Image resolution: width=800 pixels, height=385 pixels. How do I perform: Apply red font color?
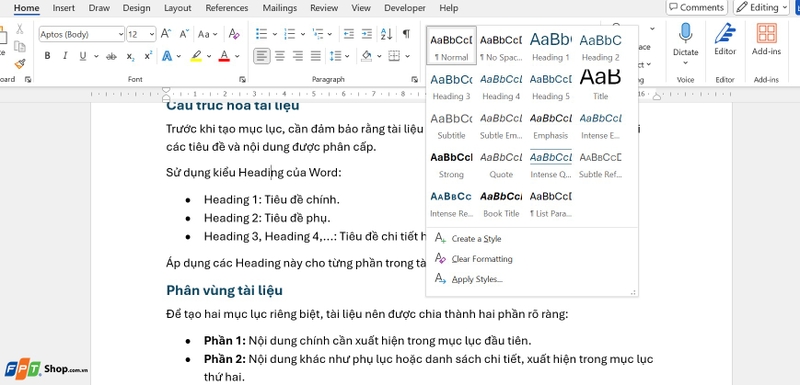pos(223,56)
